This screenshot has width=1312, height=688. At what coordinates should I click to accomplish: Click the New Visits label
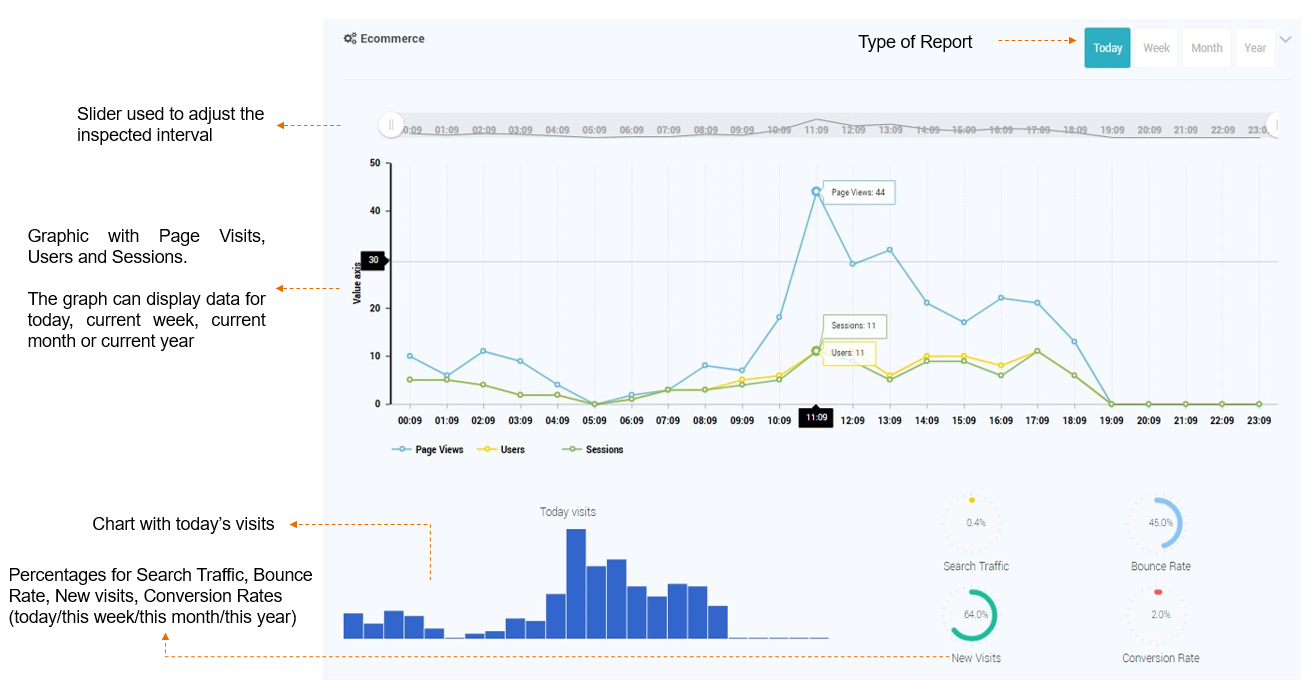click(976, 658)
